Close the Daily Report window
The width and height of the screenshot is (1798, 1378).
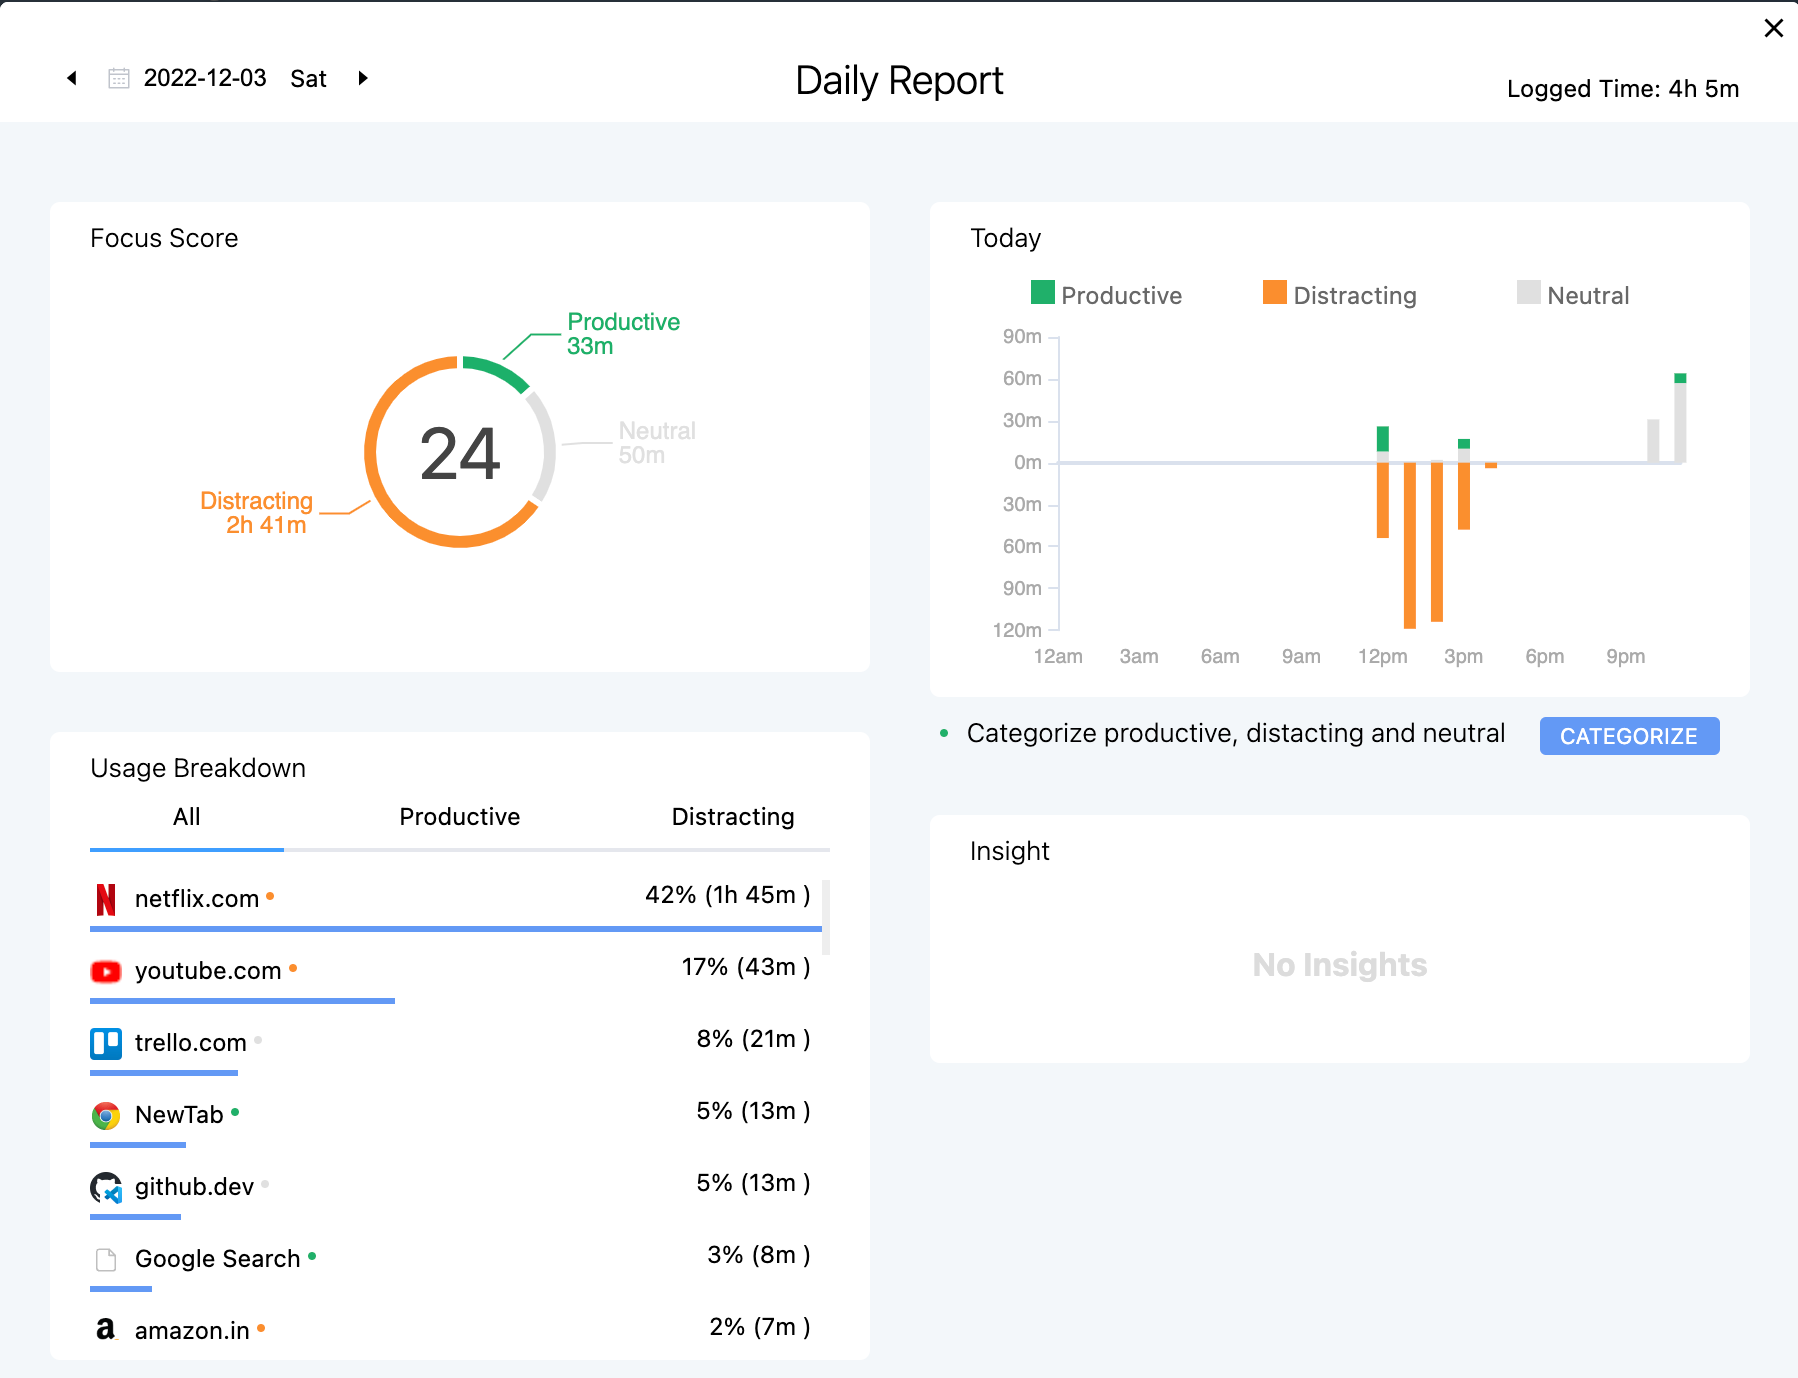pyautogui.click(x=1774, y=28)
